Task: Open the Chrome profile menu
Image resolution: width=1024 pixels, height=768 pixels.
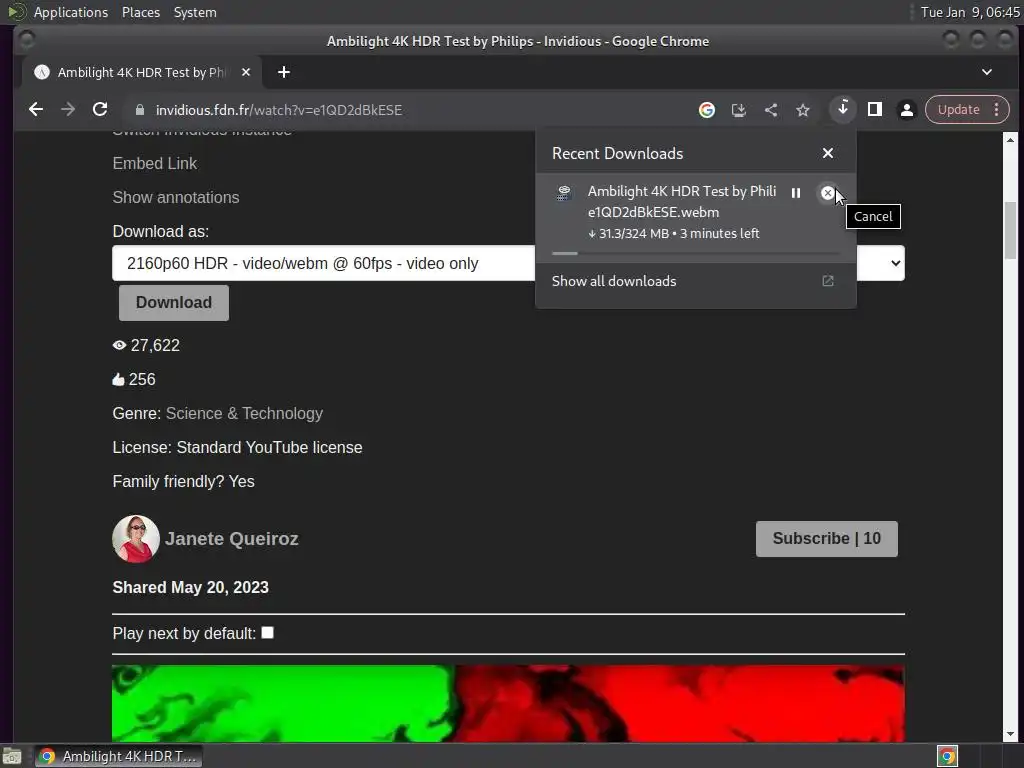Action: (906, 110)
